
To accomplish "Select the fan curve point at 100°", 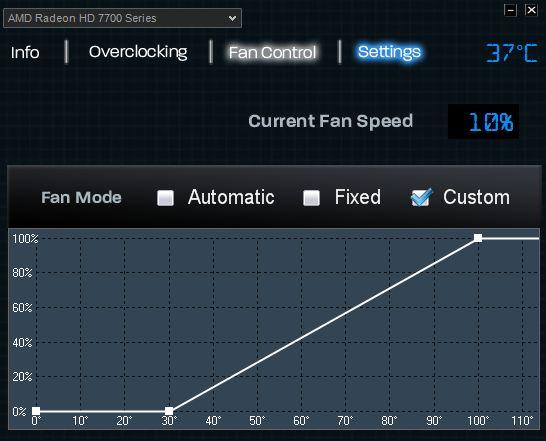I will coord(478,238).
